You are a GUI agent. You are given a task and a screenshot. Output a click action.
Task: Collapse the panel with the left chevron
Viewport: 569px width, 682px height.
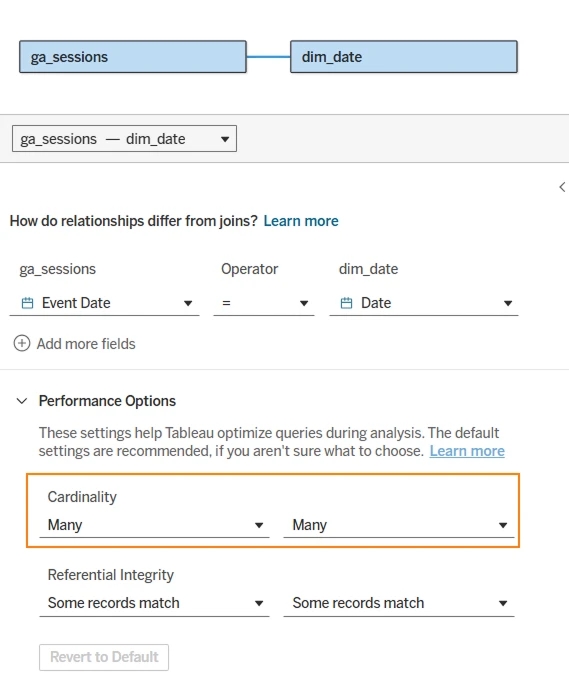(562, 187)
